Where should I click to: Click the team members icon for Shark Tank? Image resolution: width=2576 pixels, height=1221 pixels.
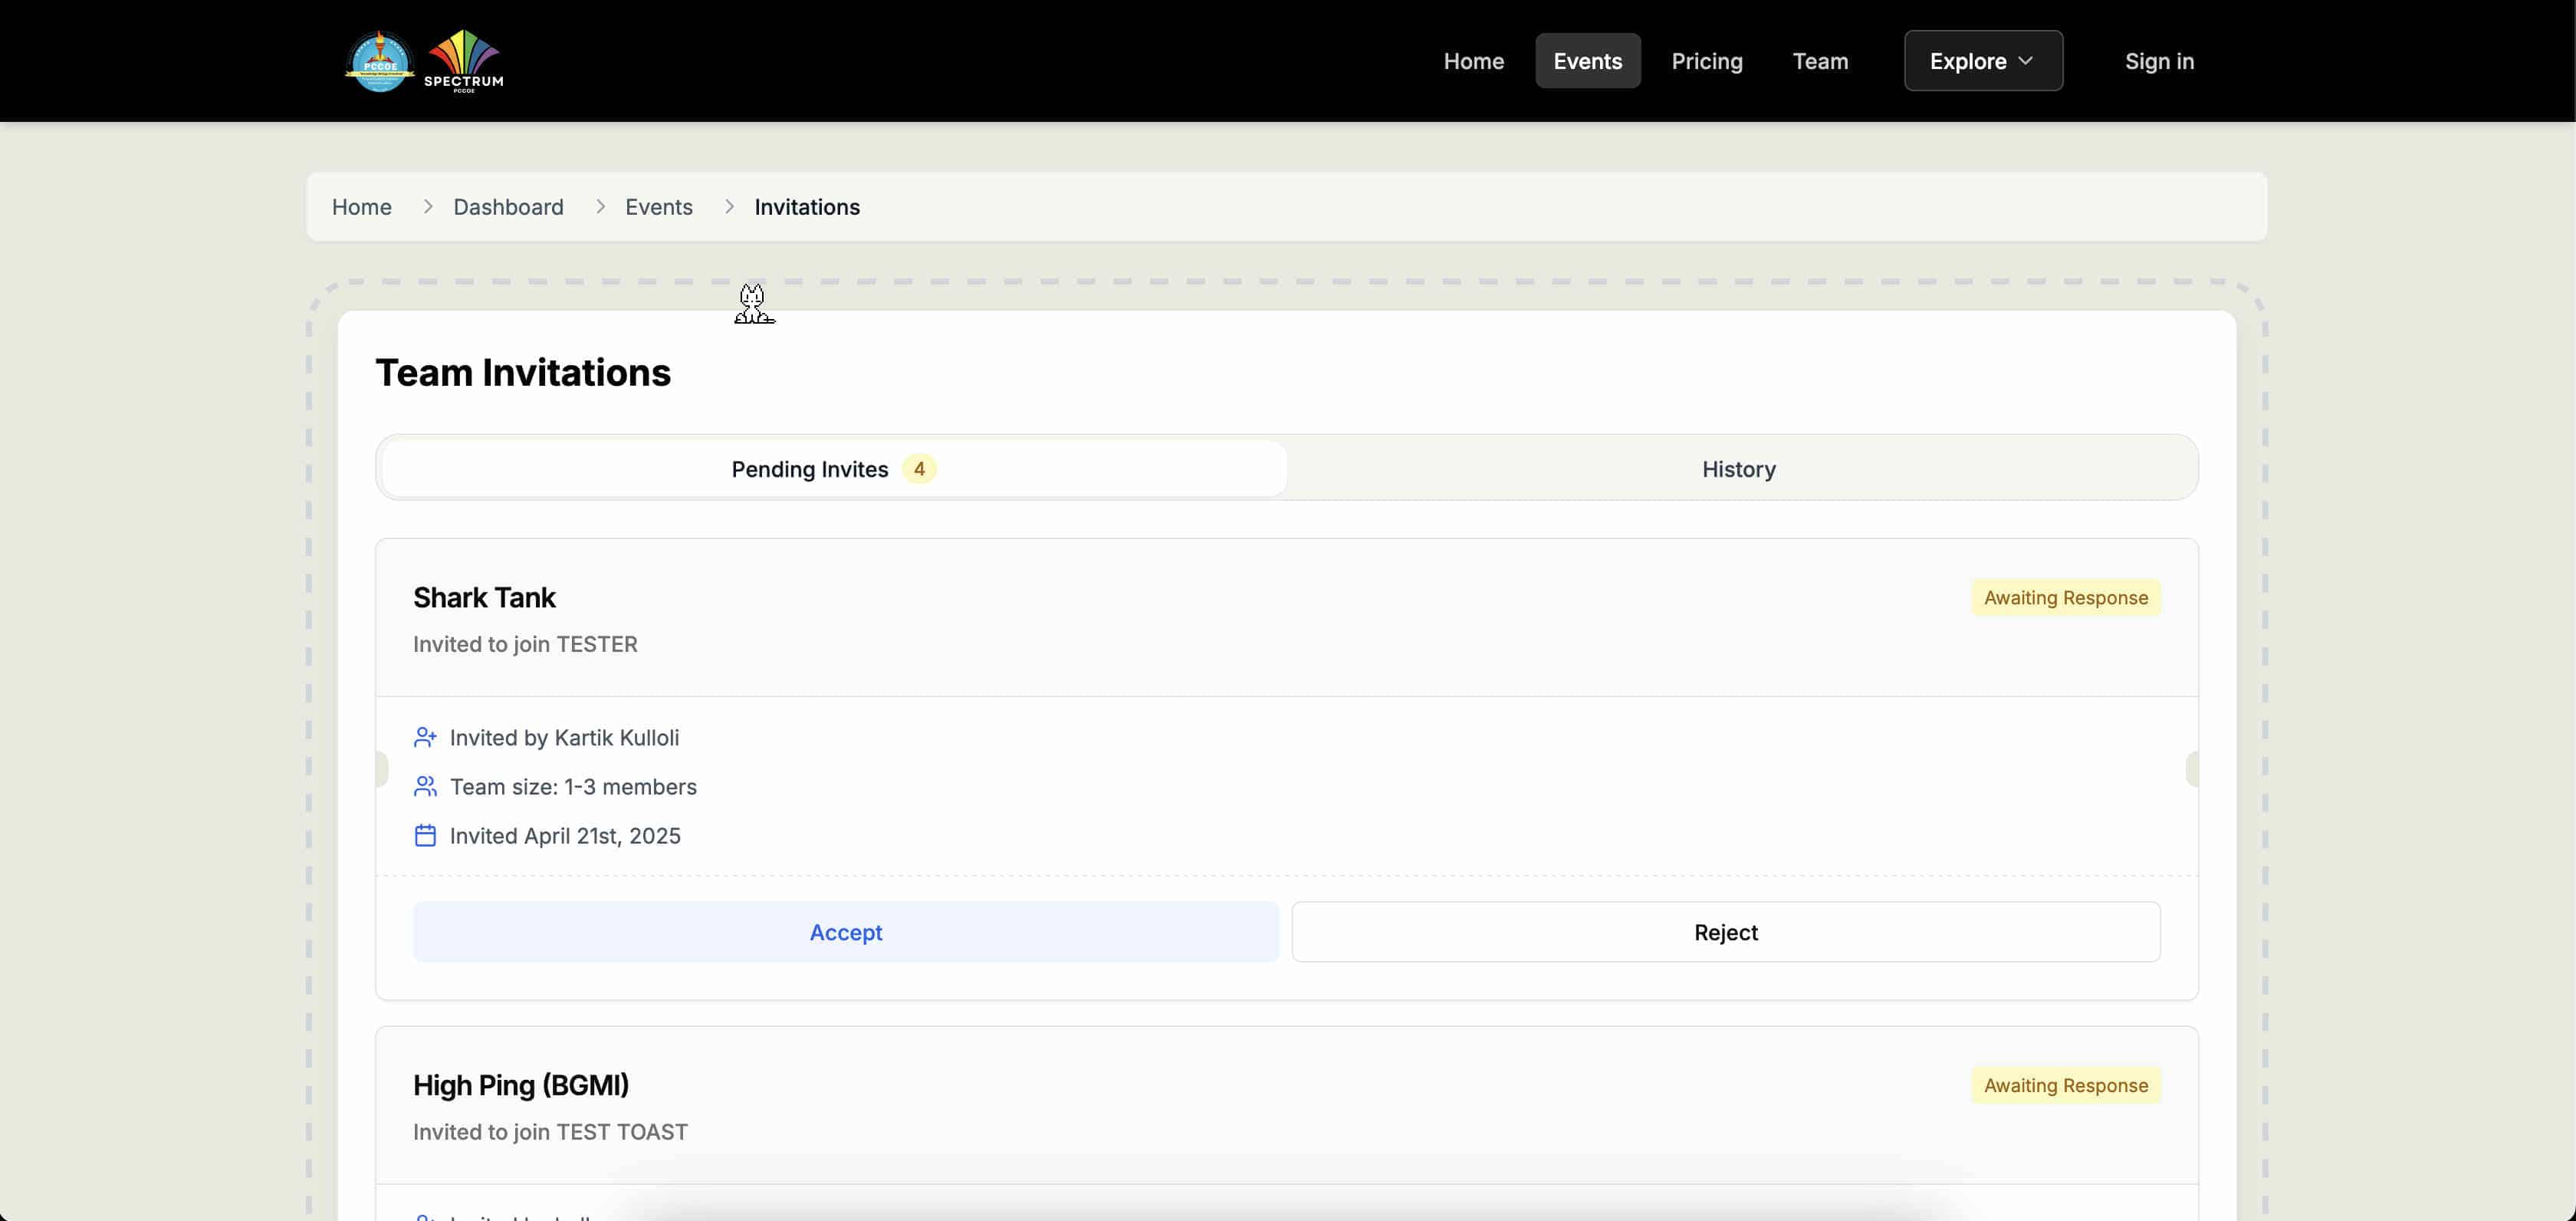425,786
